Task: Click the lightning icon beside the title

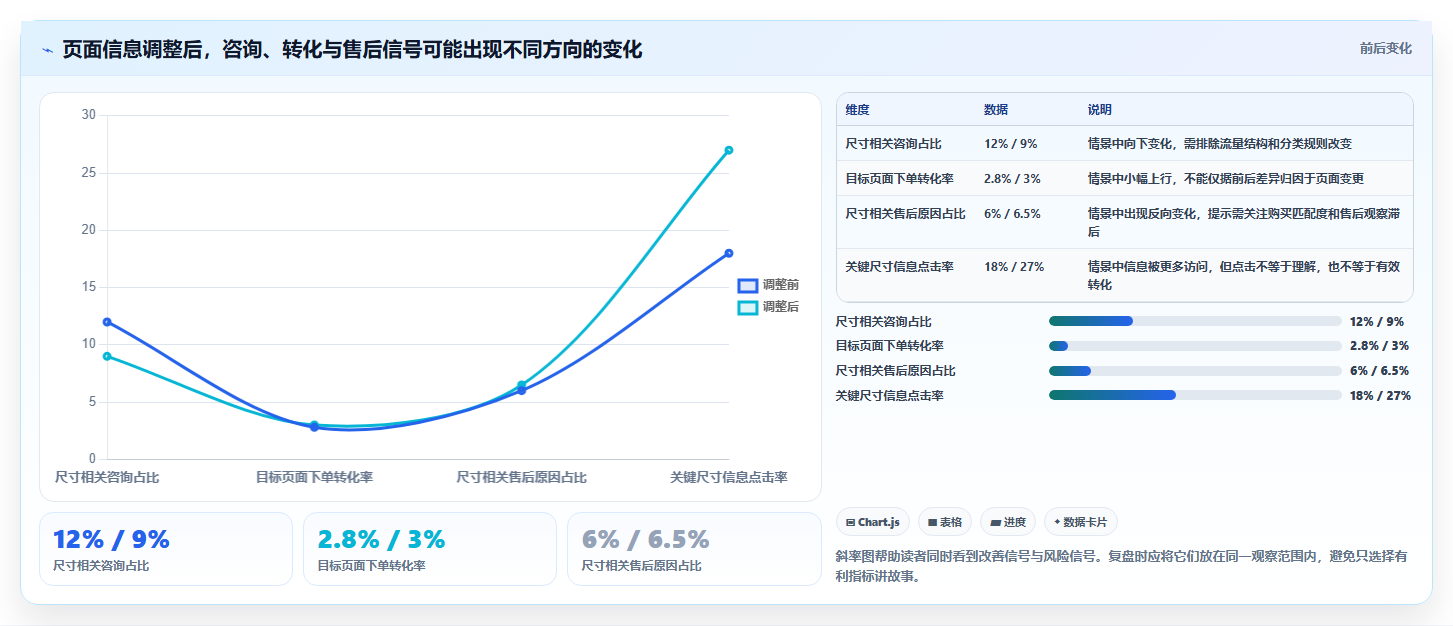Action: (x=47, y=50)
